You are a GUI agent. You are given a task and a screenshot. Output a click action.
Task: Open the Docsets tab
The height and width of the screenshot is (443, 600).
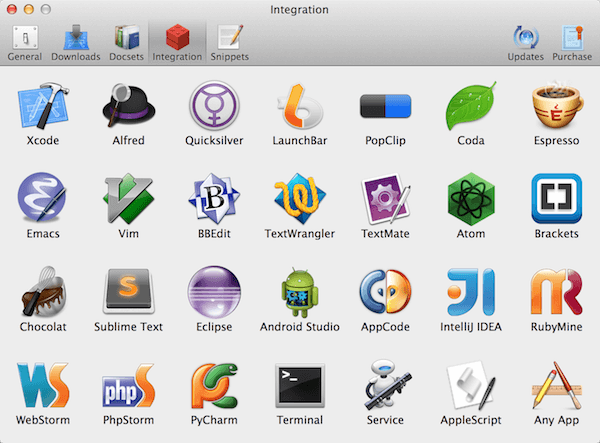[126, 42]
